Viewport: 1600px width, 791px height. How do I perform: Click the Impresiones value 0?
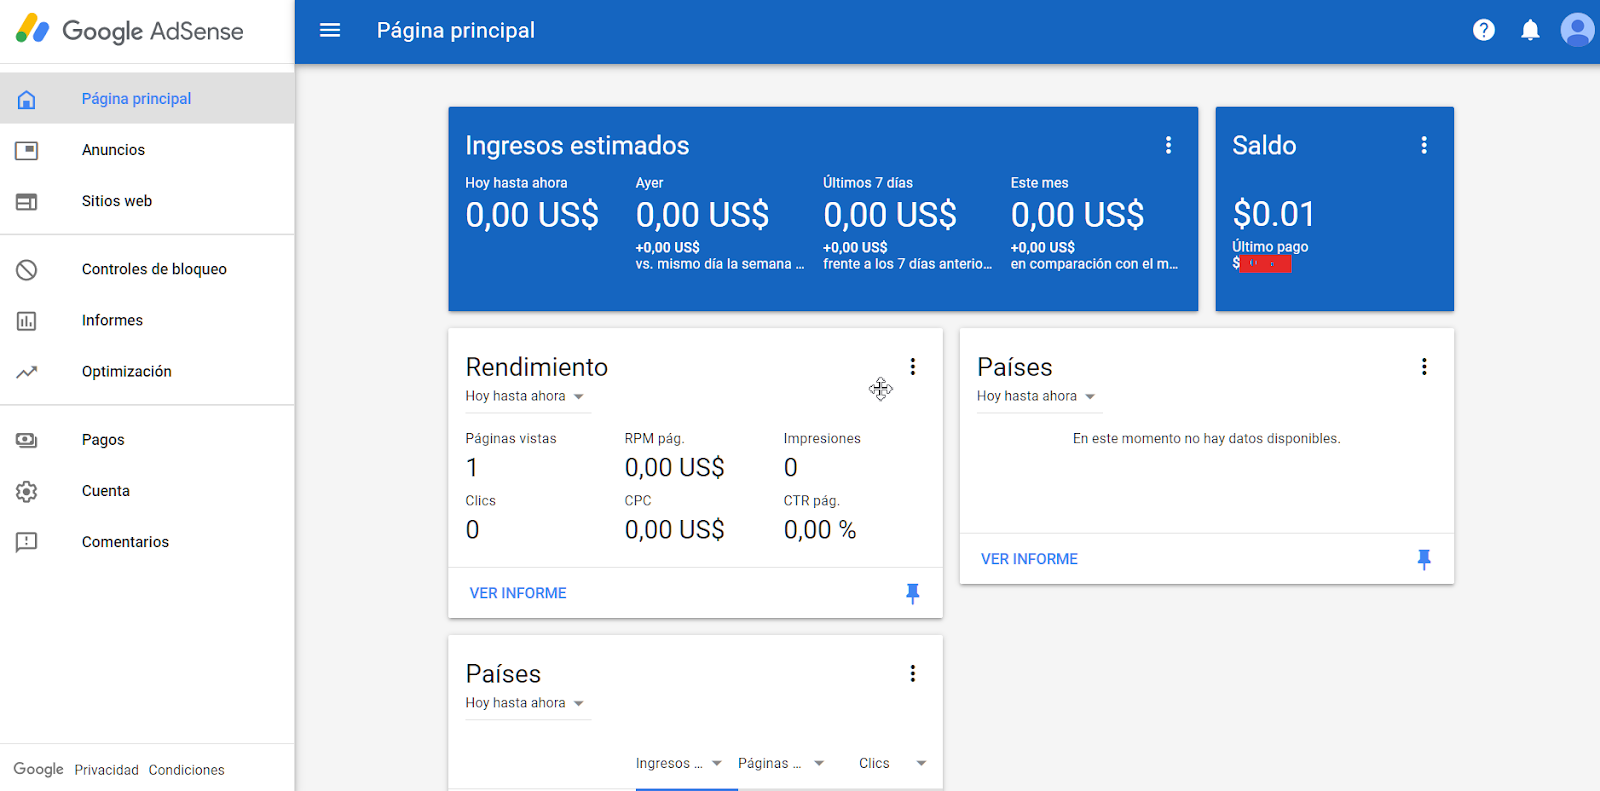coord(791,468)
